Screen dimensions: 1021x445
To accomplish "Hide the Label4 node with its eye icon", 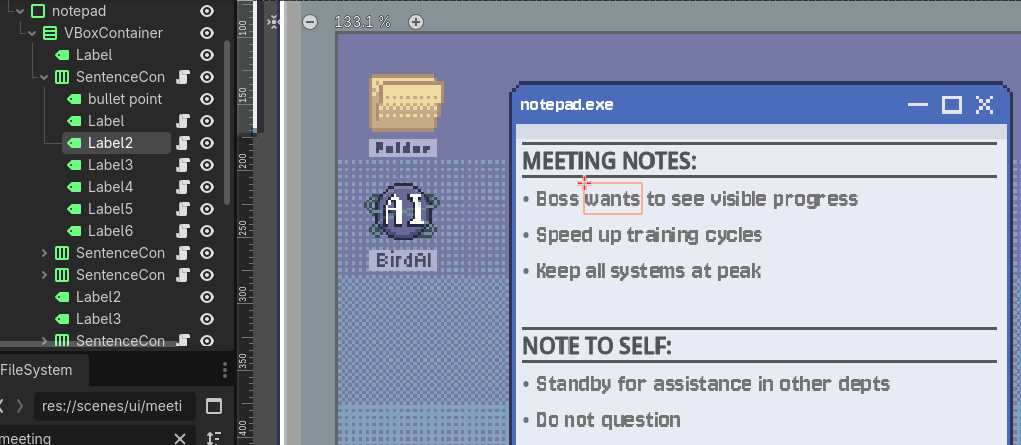I will coord(207,187).
